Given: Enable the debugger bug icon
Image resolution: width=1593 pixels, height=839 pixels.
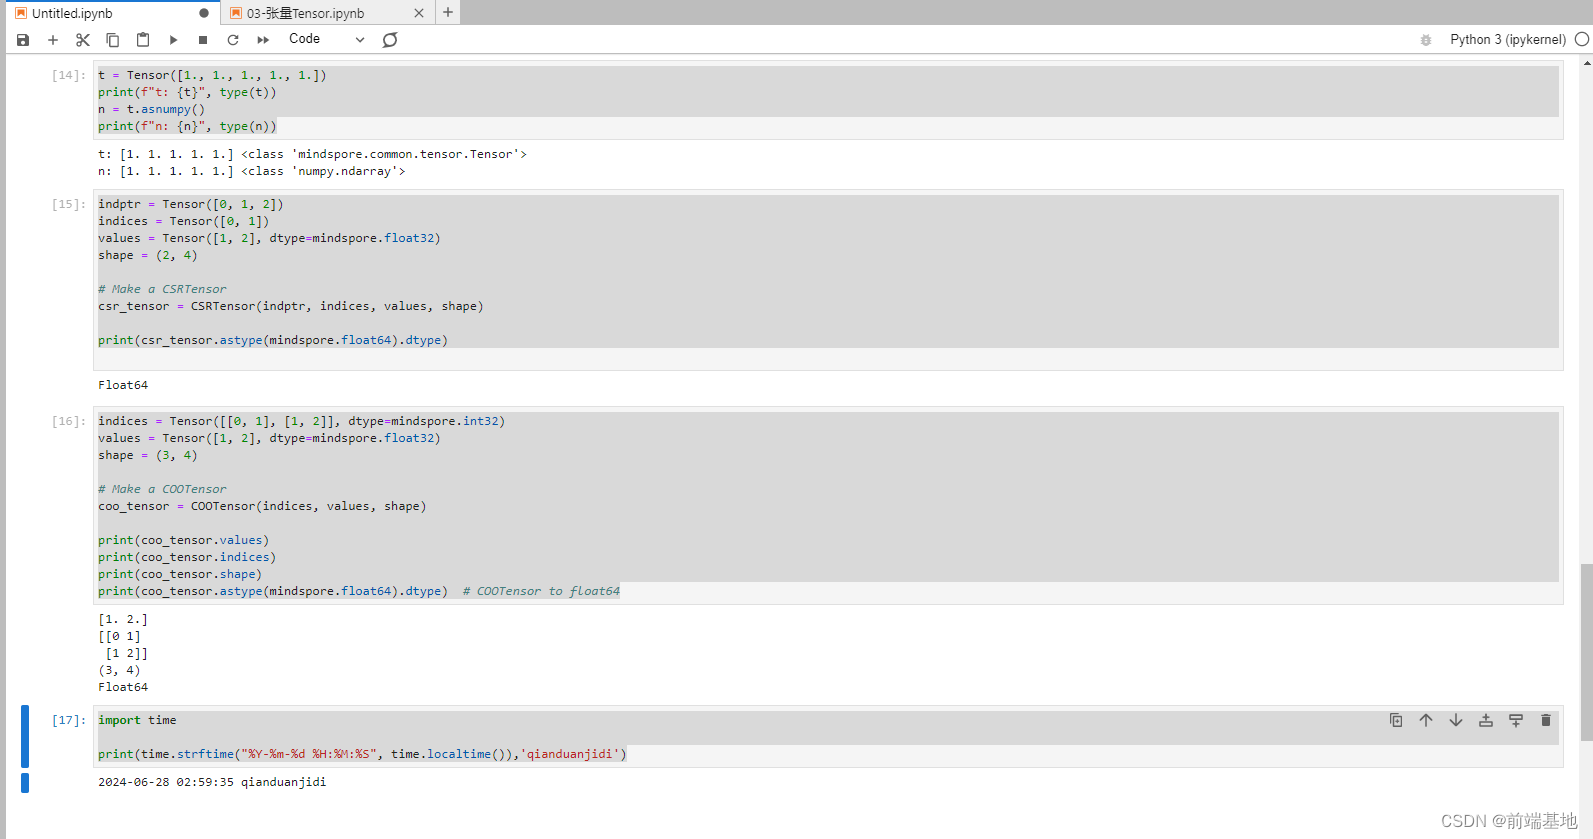Looking at the screenshot, I should point(1426,40).
